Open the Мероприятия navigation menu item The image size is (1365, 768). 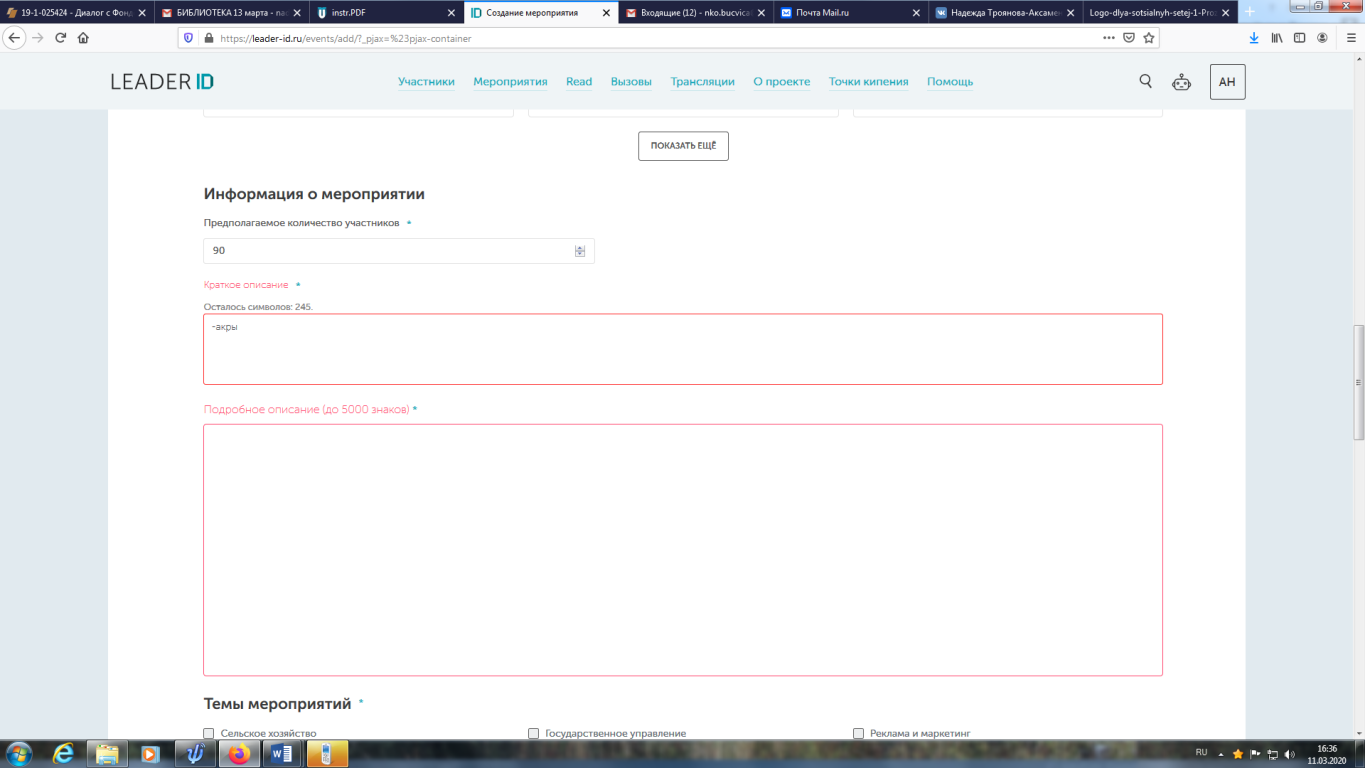coord(510,82)
